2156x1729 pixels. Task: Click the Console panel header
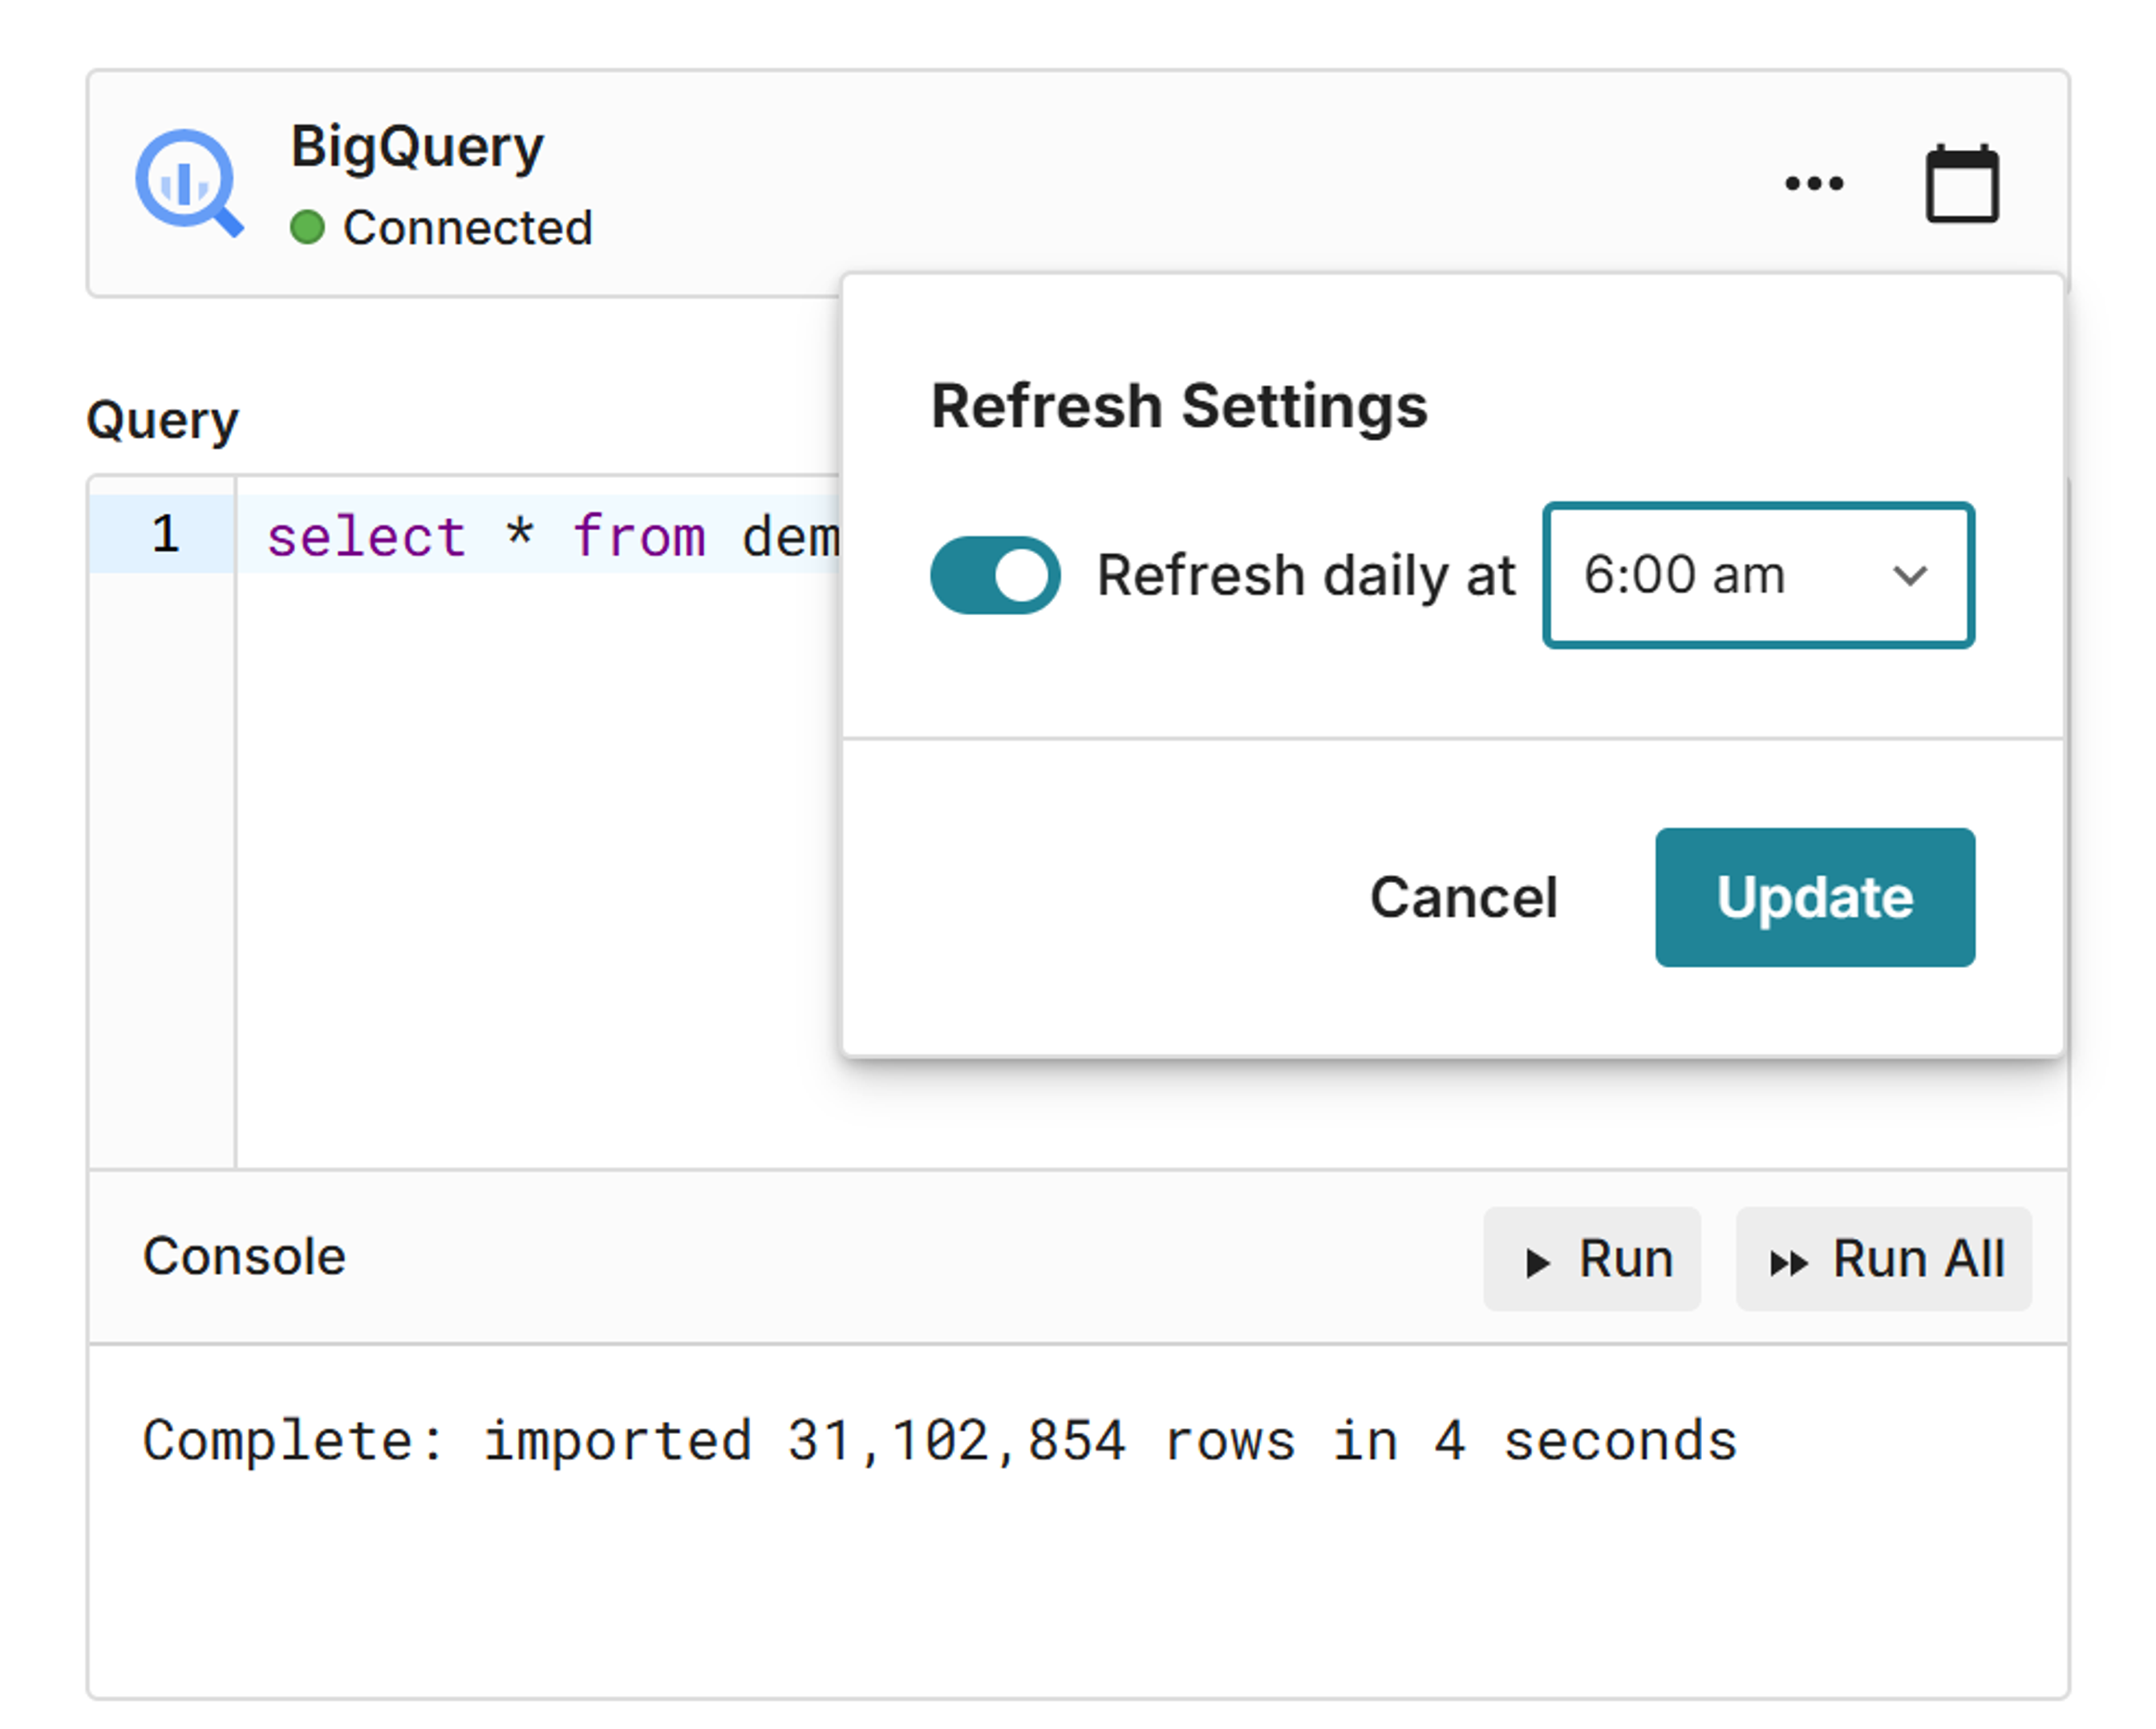point(244,1256)
